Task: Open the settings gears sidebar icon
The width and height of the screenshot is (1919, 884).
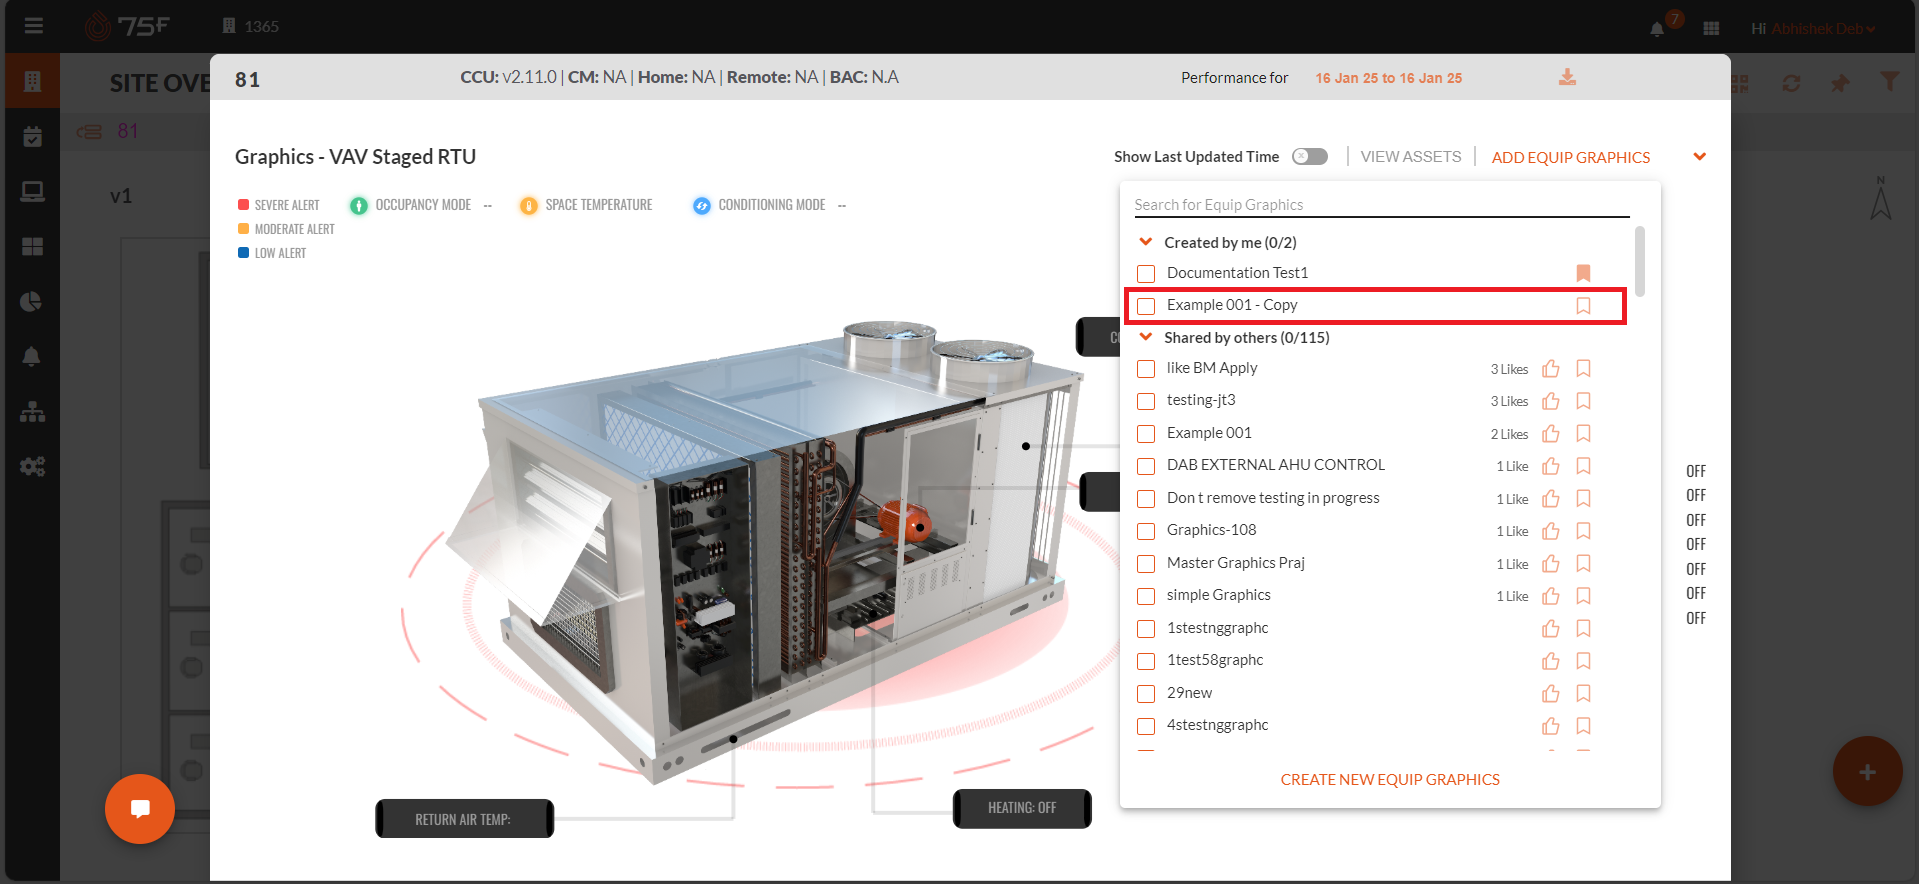Action: point(32,466)
